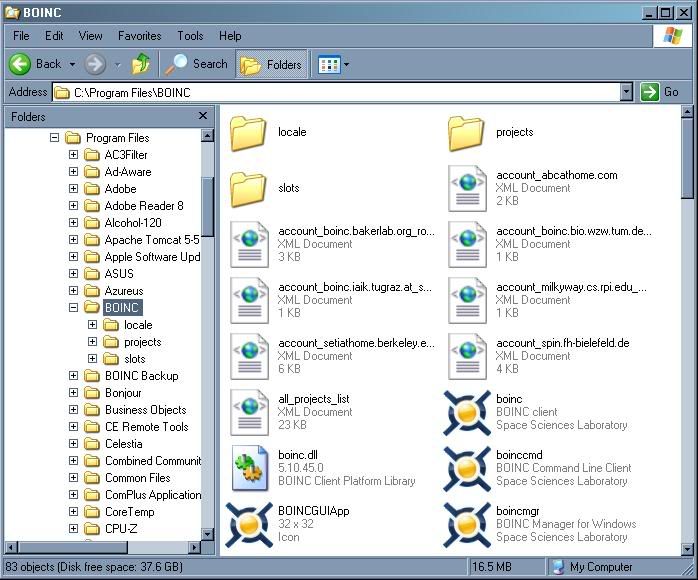Screen dimensions: 698x580
Task: Select account_setiathome.berkeley XML file icon
Action: click(x=249, y=357)
